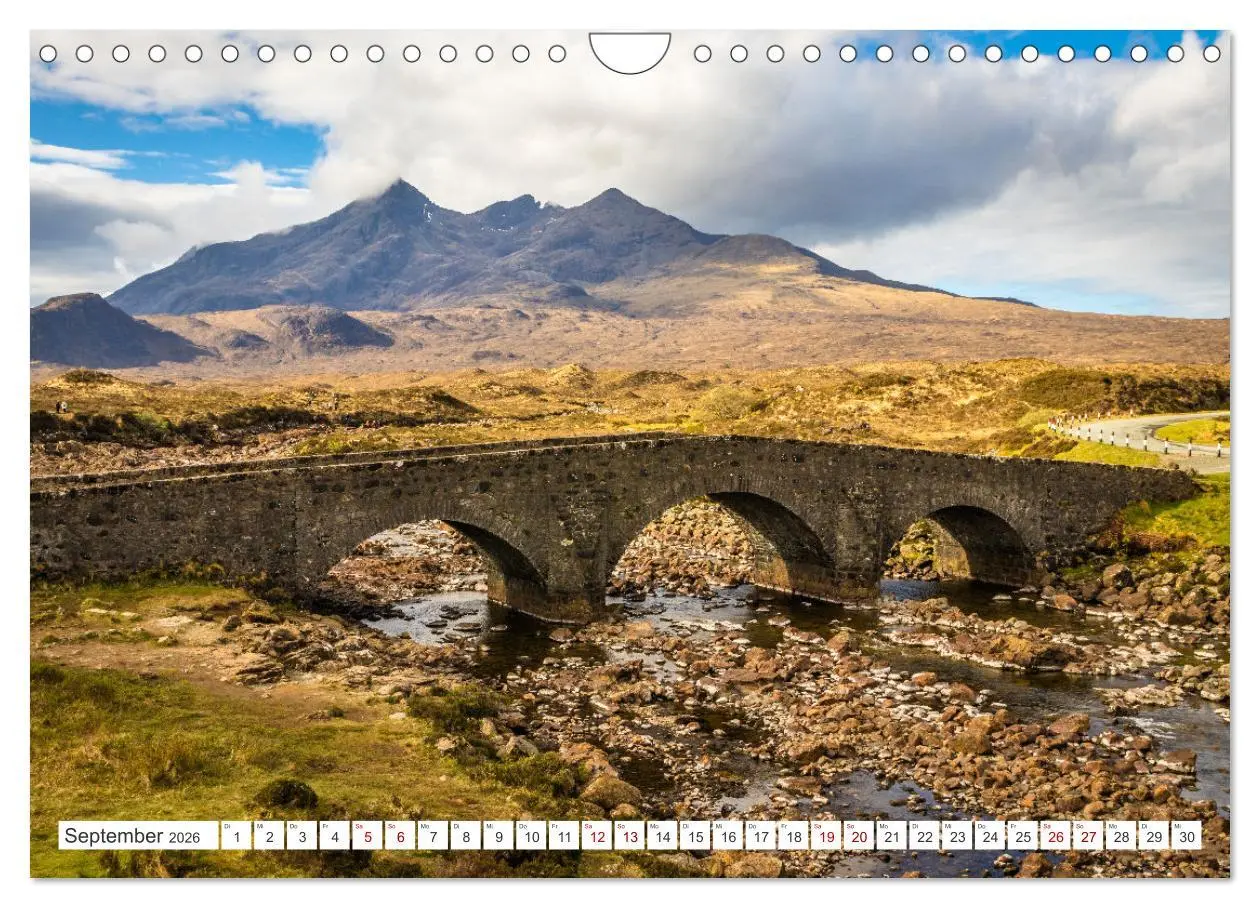
Task: Select day 15 in the calendar strip
Action: 695,836
